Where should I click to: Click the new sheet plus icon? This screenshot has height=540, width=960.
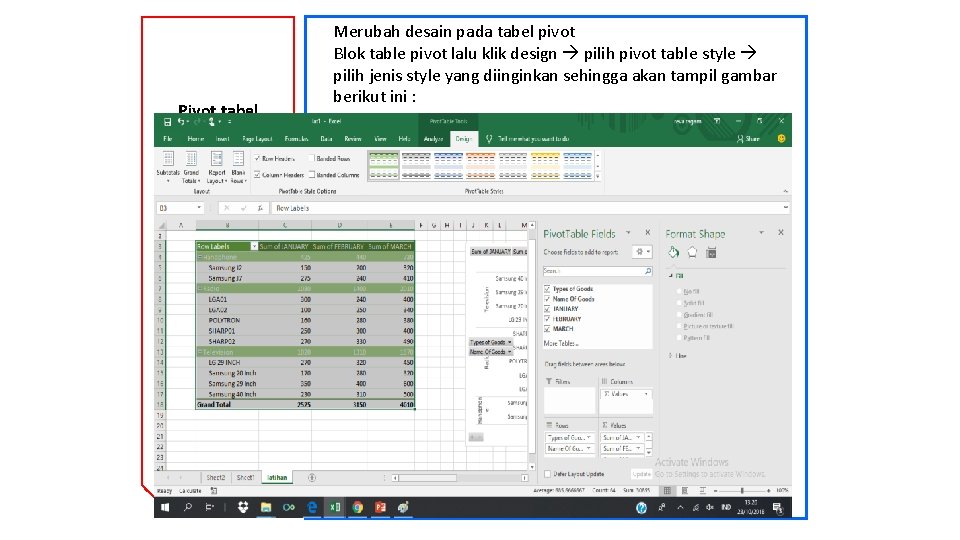(312, 478)
